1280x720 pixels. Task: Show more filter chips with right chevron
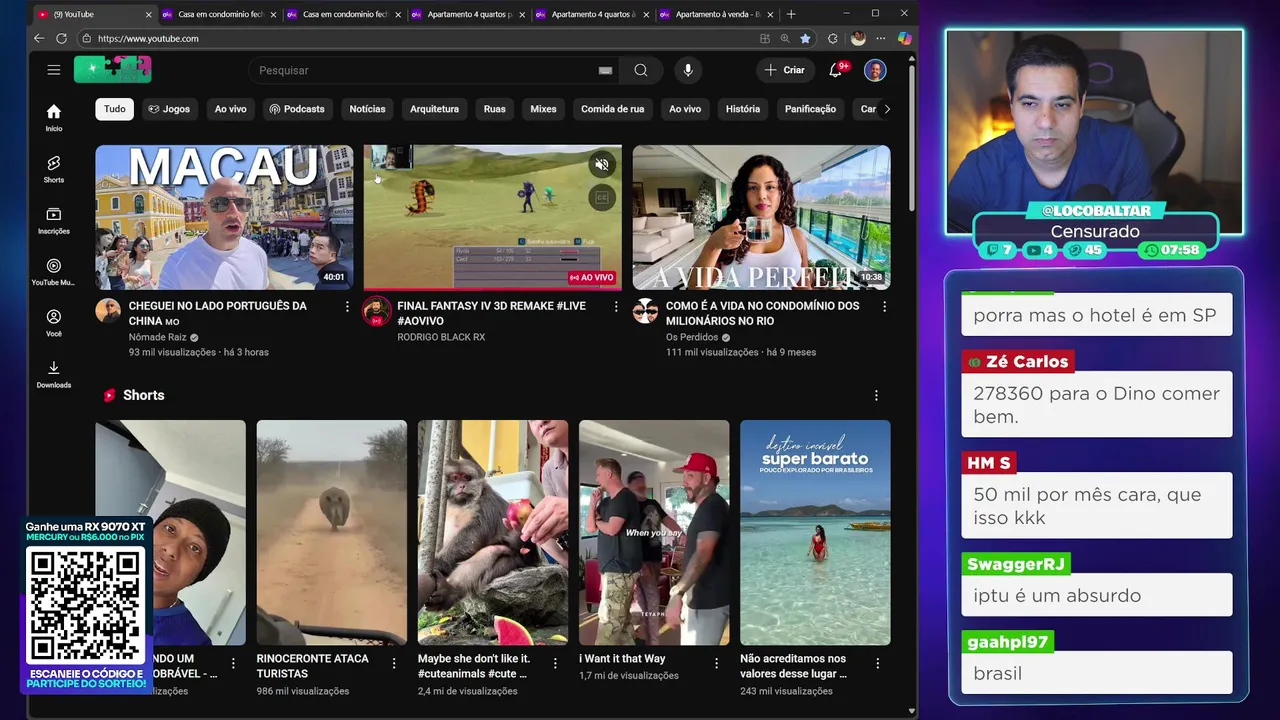(x=886, y=109)
